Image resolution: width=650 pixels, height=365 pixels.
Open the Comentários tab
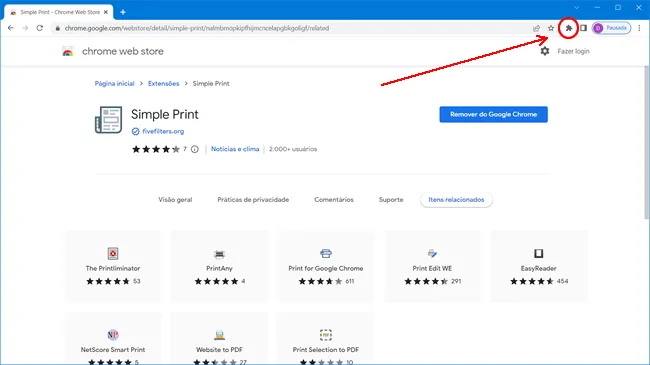(334, 200)
